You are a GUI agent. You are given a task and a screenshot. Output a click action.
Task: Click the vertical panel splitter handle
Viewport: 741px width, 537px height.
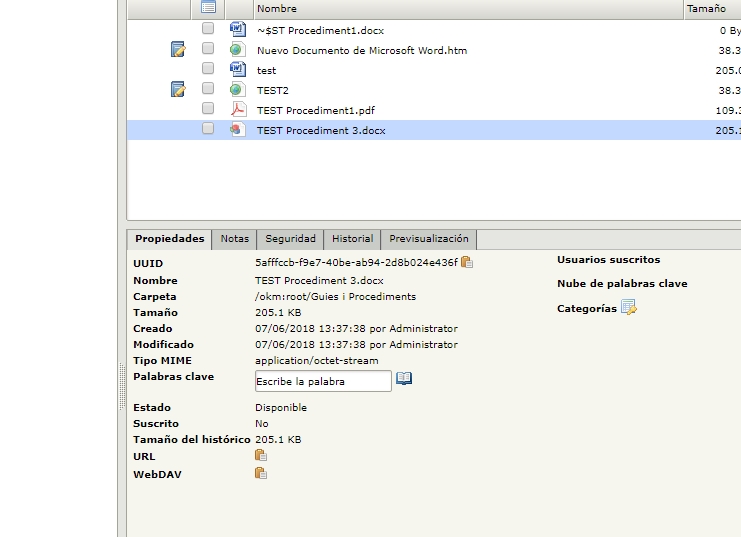122,387
